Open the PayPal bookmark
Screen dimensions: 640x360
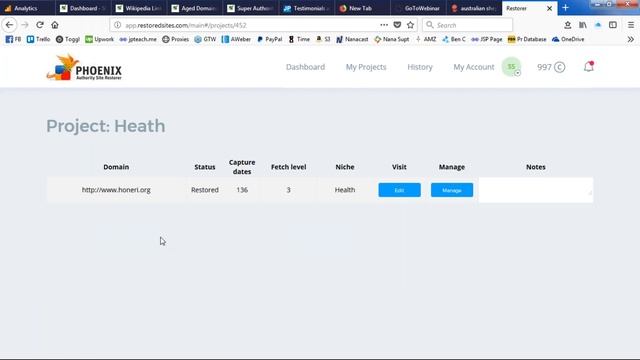pos(270,39)
